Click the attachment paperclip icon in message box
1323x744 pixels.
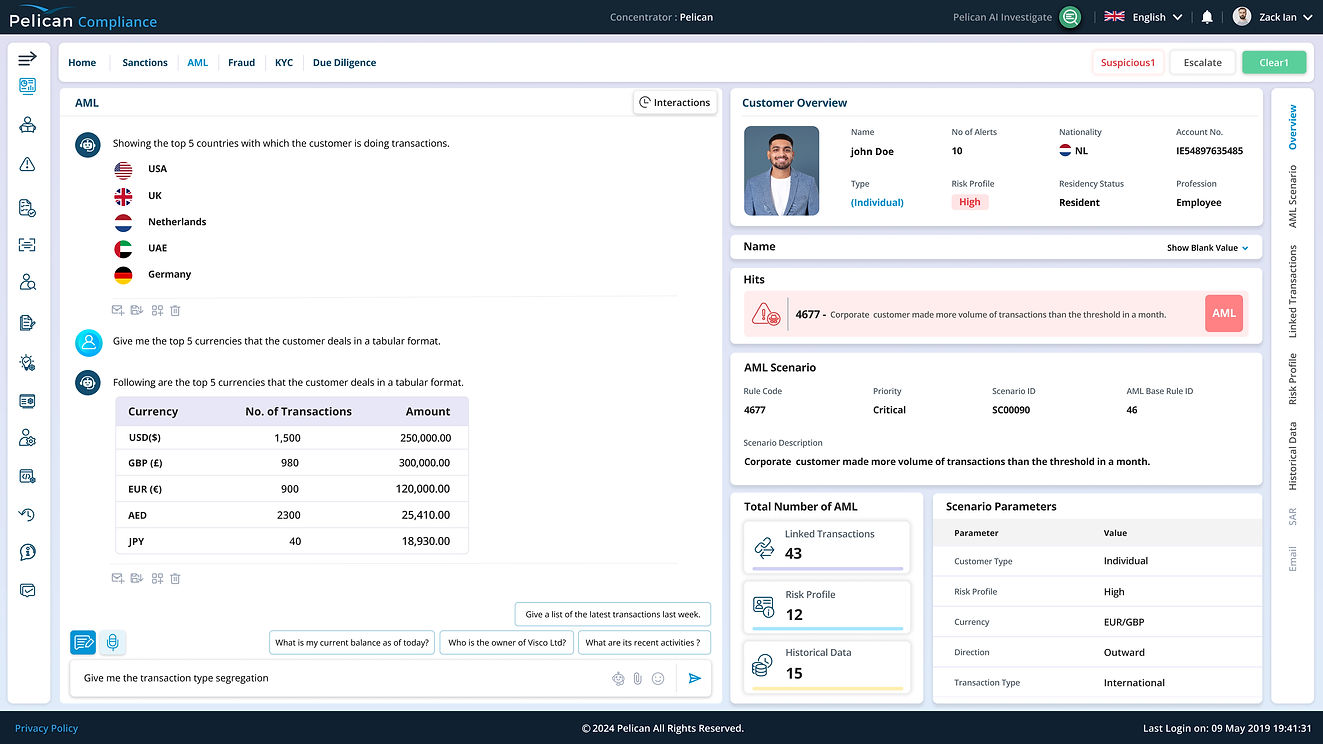point(638,678)
